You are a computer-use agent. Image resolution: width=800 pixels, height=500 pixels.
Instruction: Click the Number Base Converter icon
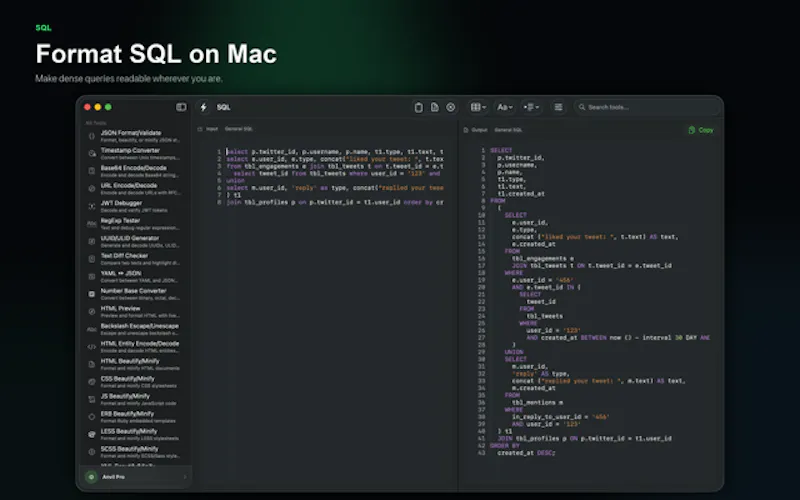[x=92, y=294]
